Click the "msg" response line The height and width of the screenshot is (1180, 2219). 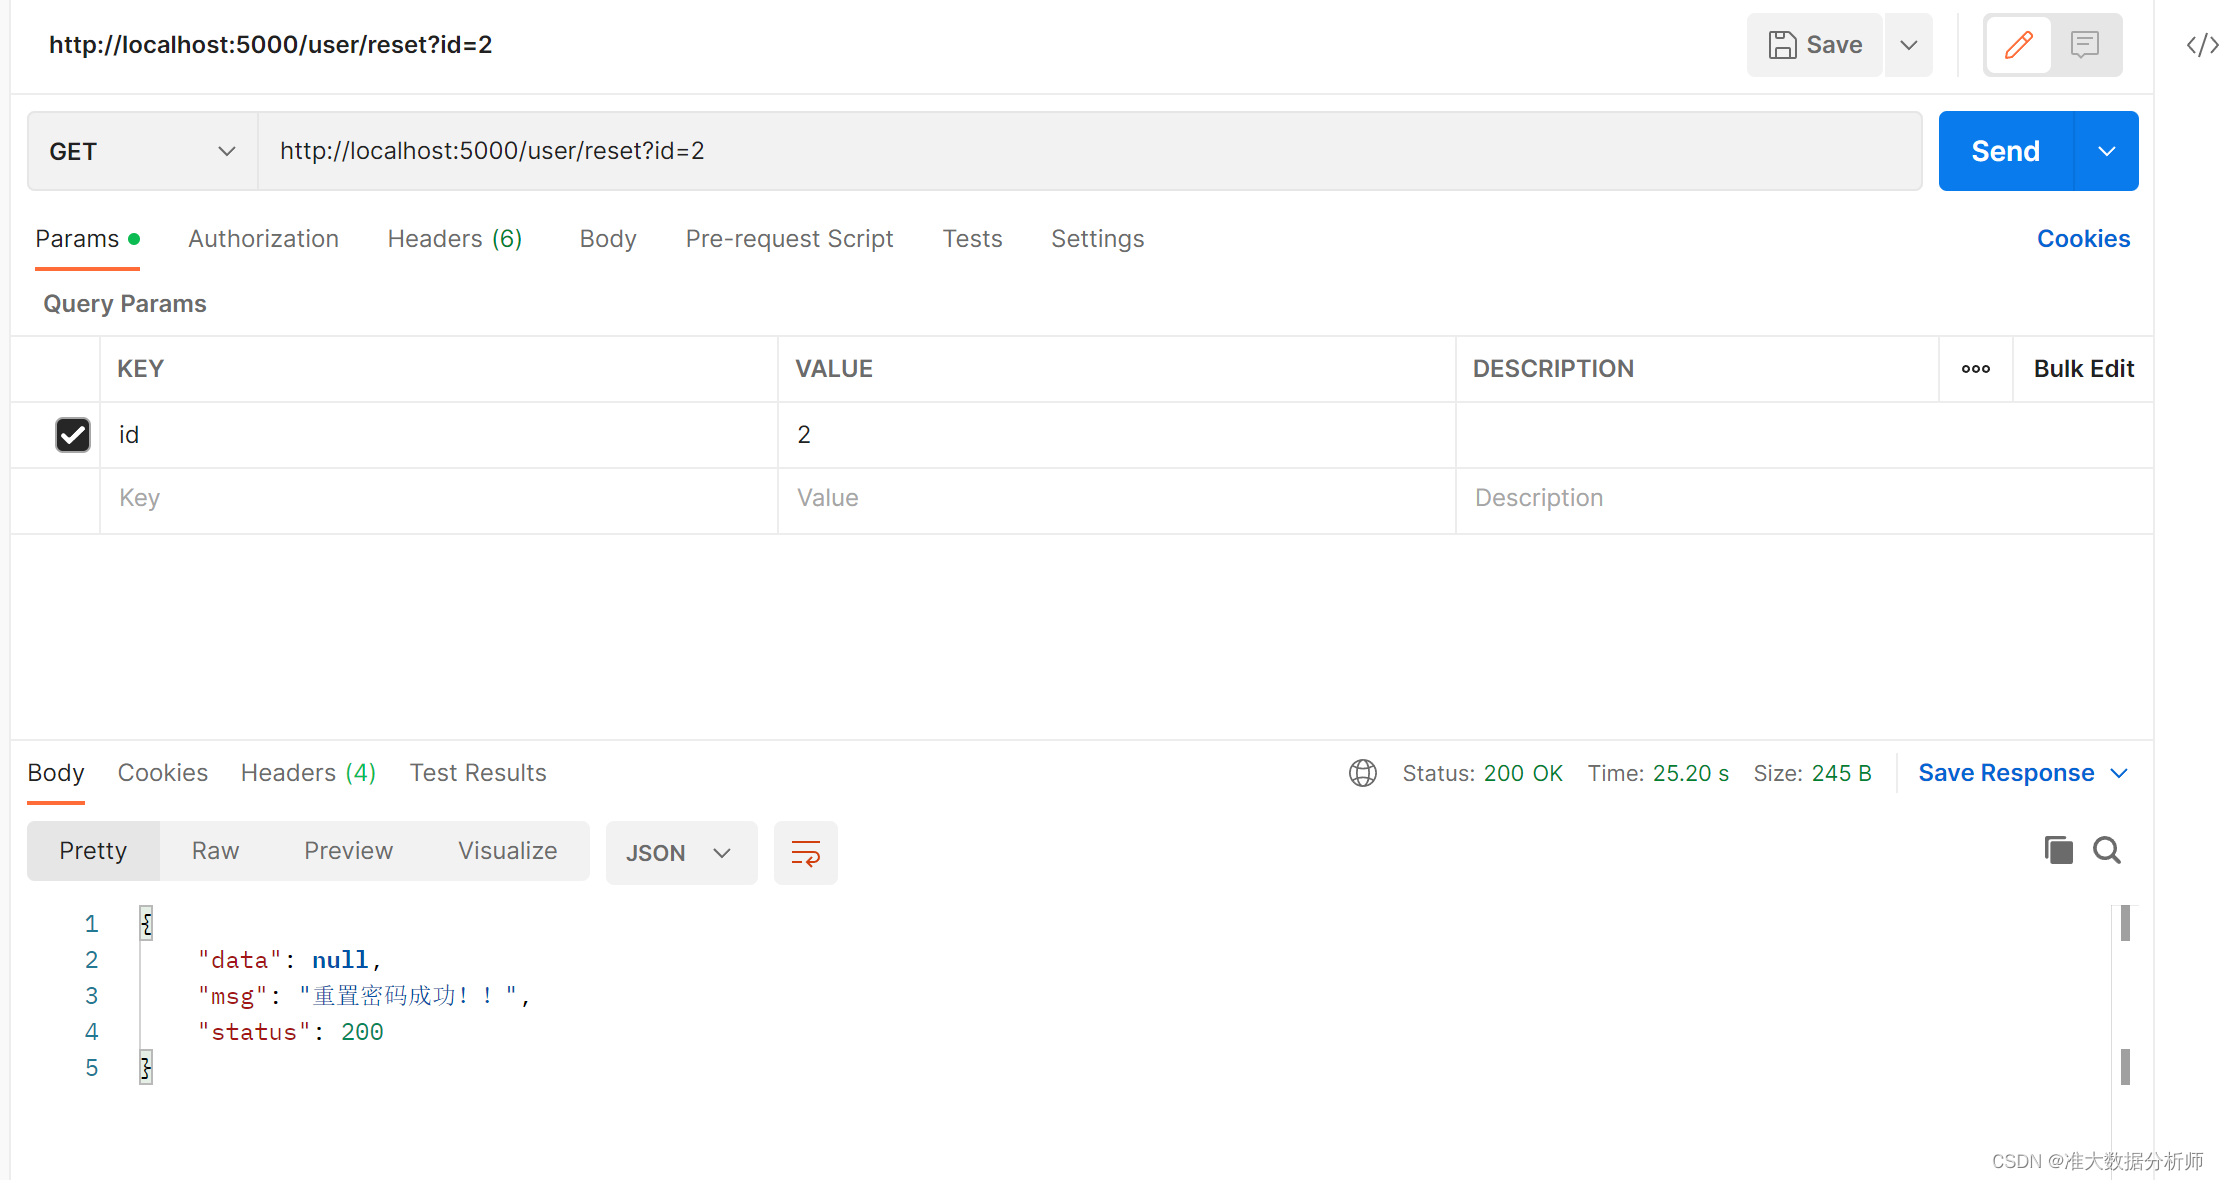[x=364, y=996]
